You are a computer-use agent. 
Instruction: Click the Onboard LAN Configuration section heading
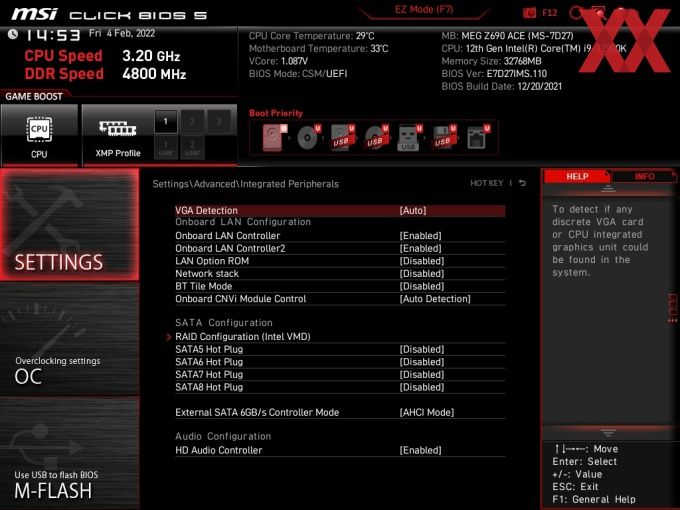pos(243,222)
